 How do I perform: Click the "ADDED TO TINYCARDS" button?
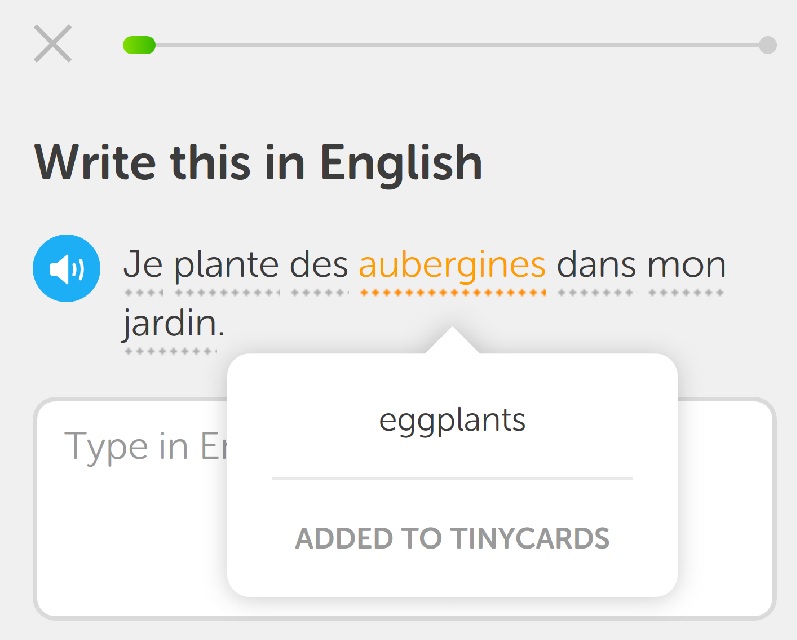point(452,539)
